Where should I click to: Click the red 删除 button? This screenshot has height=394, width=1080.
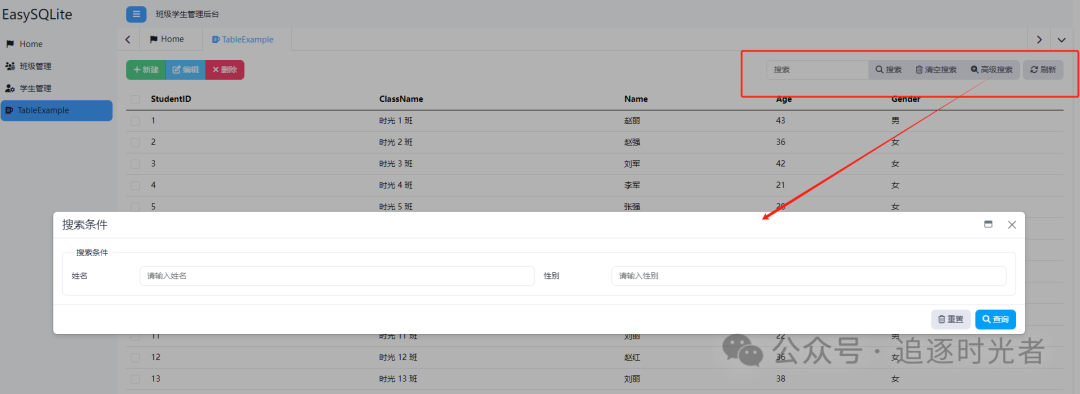(x=225, y=70)
